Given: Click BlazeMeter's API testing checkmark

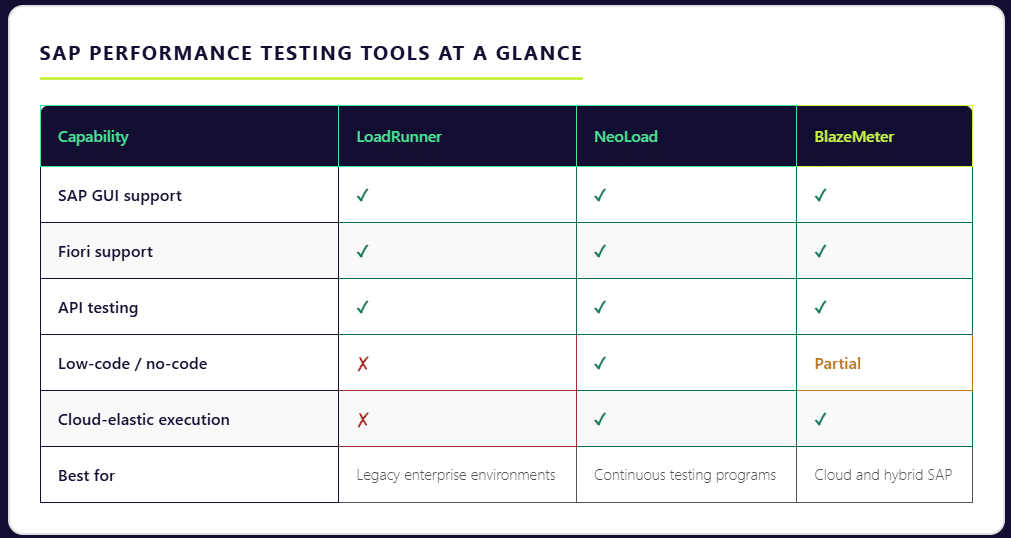Looking at the screenshot, I should click(820, 307).
